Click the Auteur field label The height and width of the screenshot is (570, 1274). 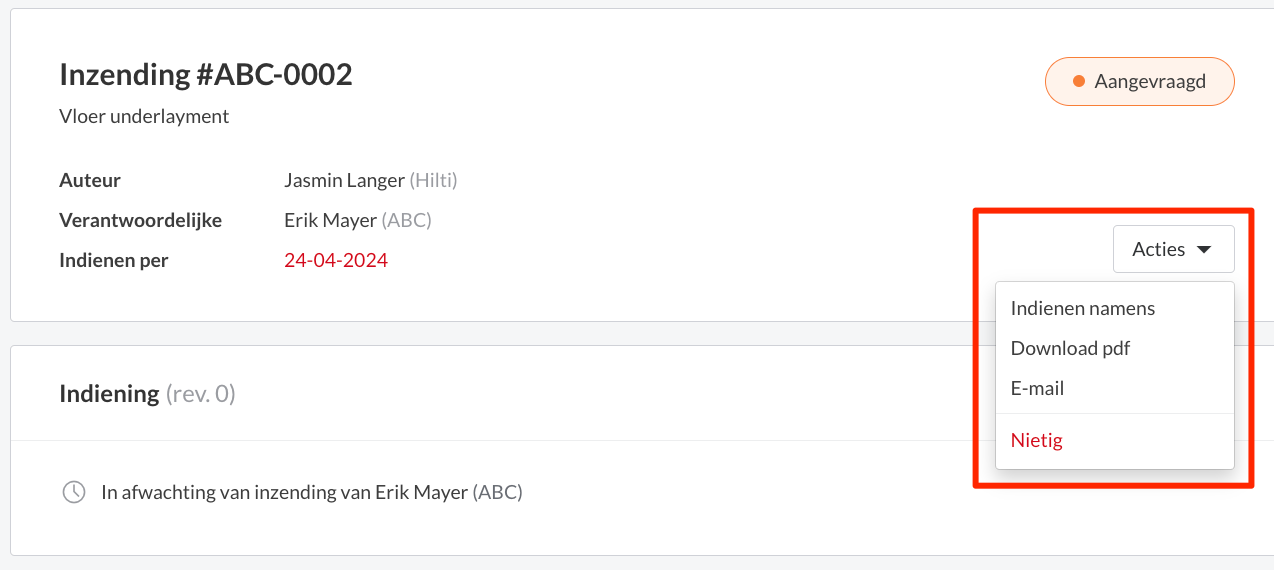pyautogui.click(x=90, y=181)
